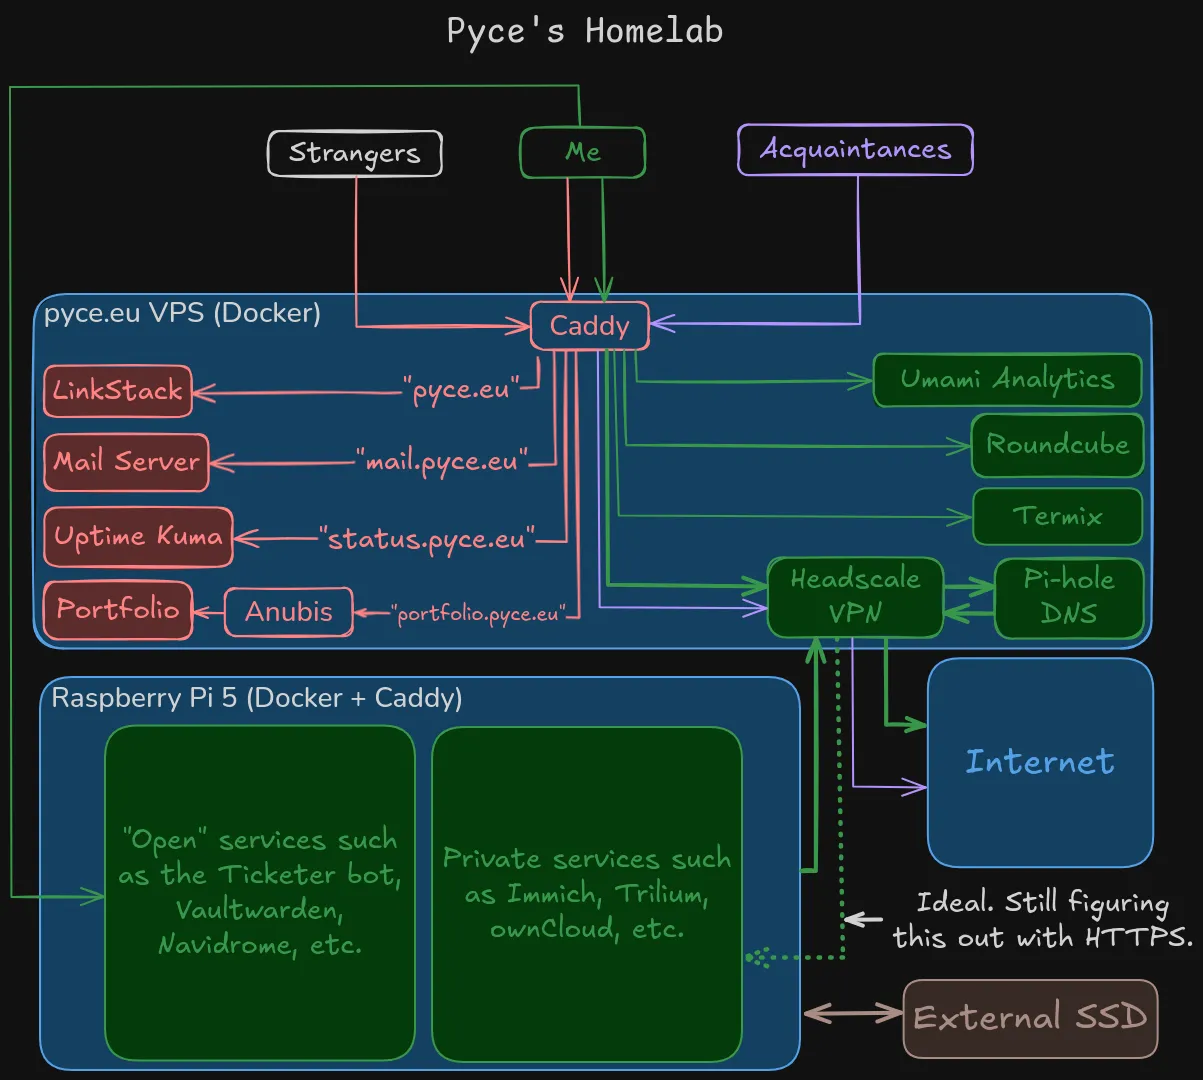Image resolution: width=1203 pixels, height=1080 pixels.
Task: Open the LinkStack node
Action: pyautogui.click(x=117, y=391)
